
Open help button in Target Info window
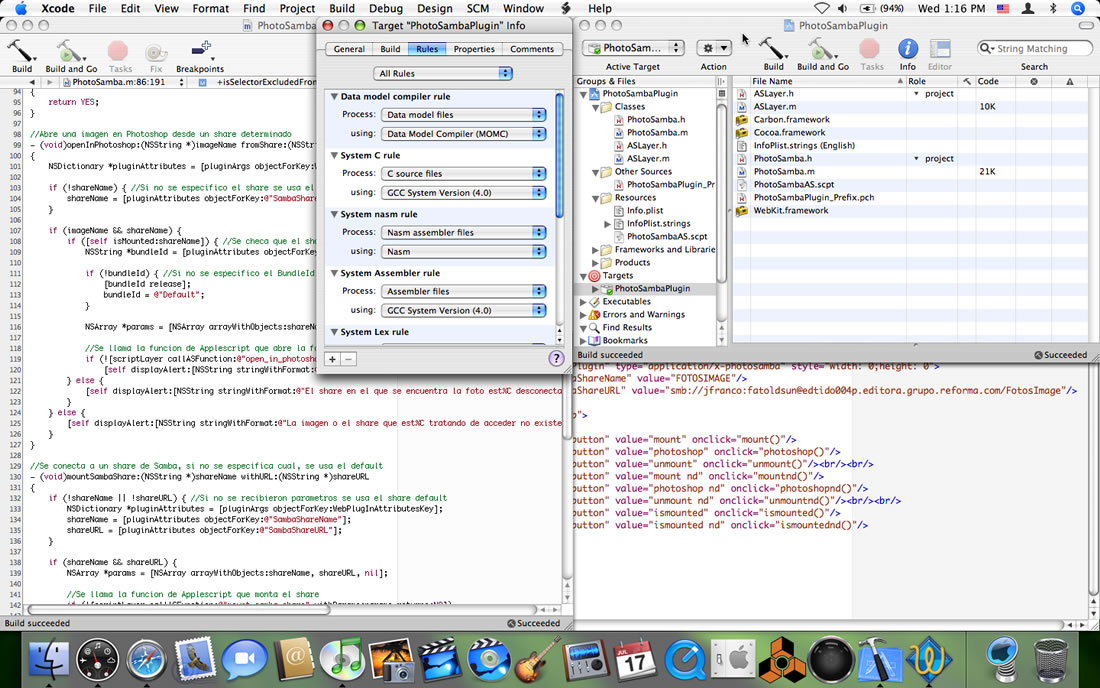point(556,358)
